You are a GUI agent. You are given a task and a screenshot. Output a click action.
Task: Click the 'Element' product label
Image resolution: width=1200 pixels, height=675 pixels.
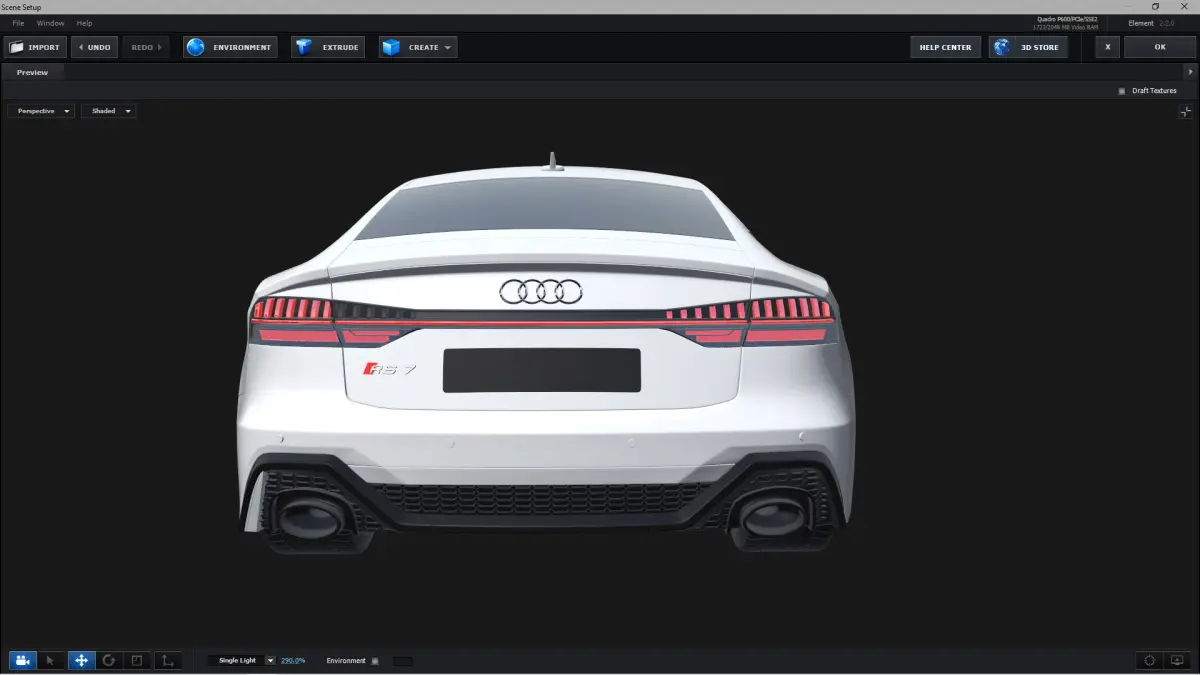tap(1141, 22)
